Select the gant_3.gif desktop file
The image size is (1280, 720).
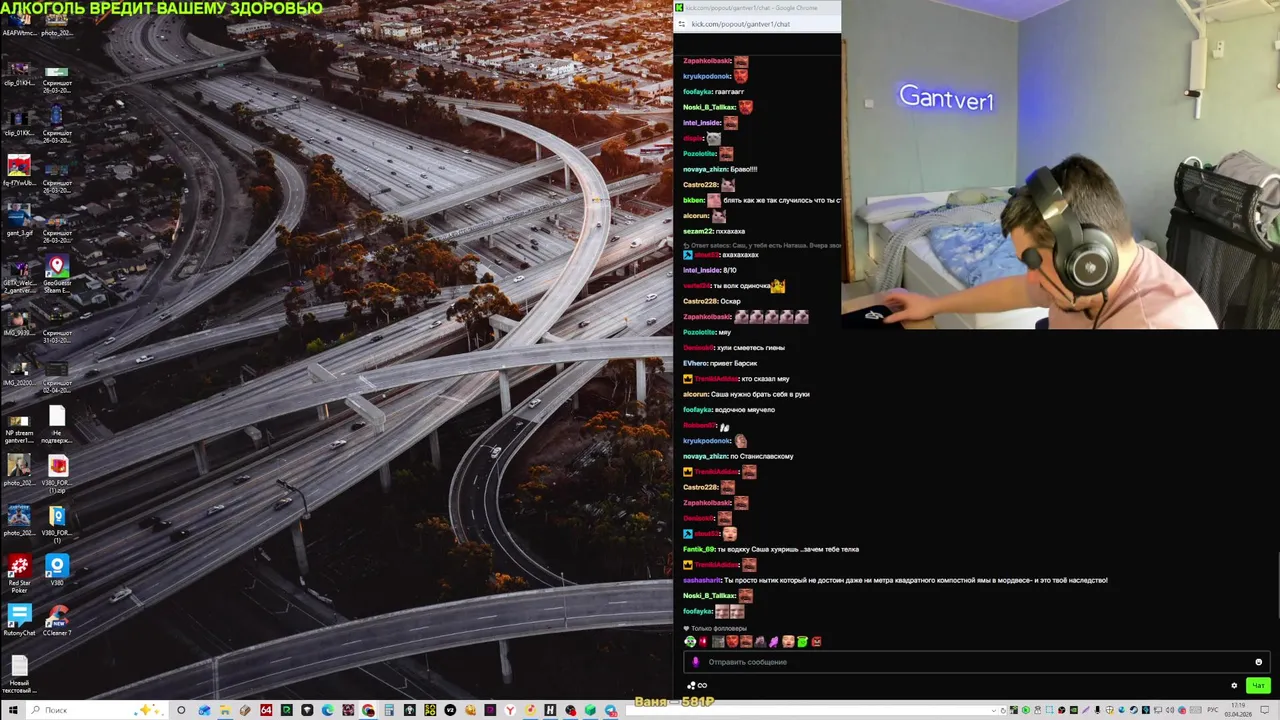click(x=19, y=221)
